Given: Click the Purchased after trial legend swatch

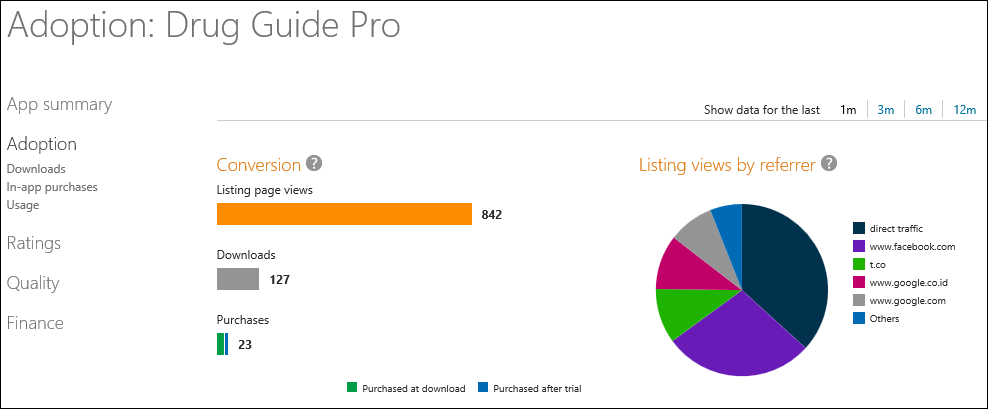Looking at the screenshot, I should pyautogui.click(x=483, y=387).
